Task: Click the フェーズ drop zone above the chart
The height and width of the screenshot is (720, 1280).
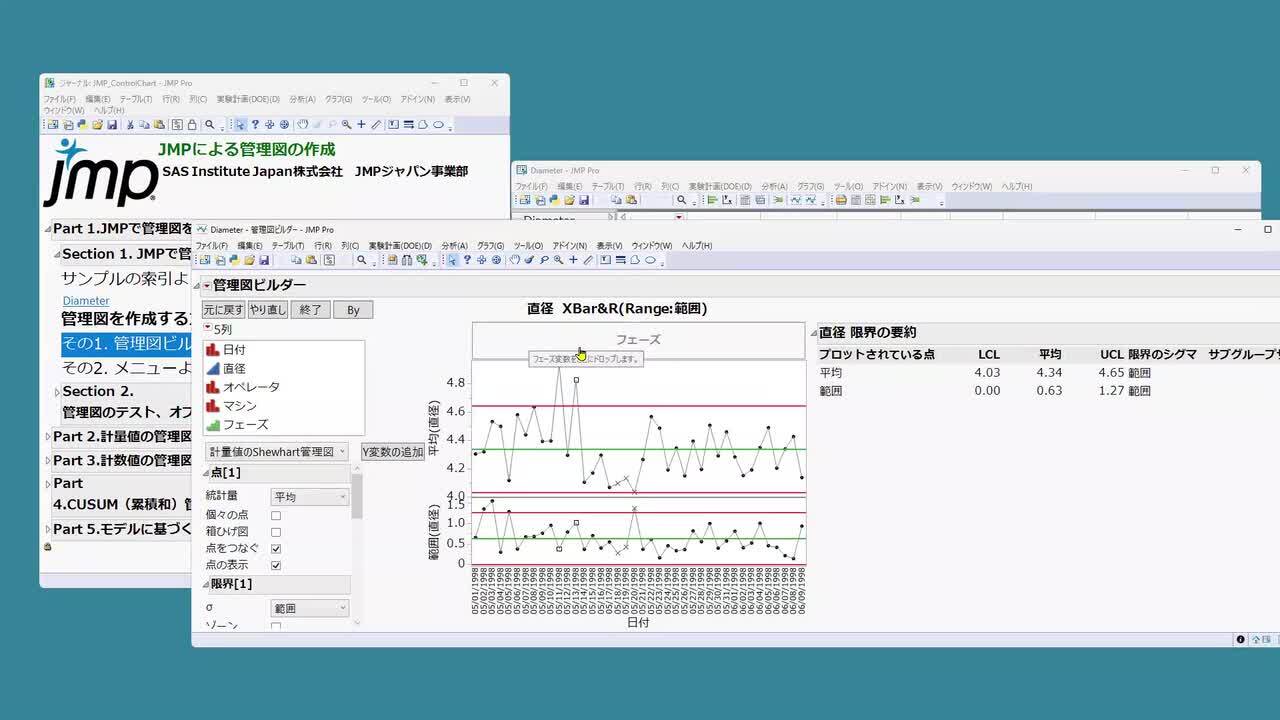Action: 638,340
